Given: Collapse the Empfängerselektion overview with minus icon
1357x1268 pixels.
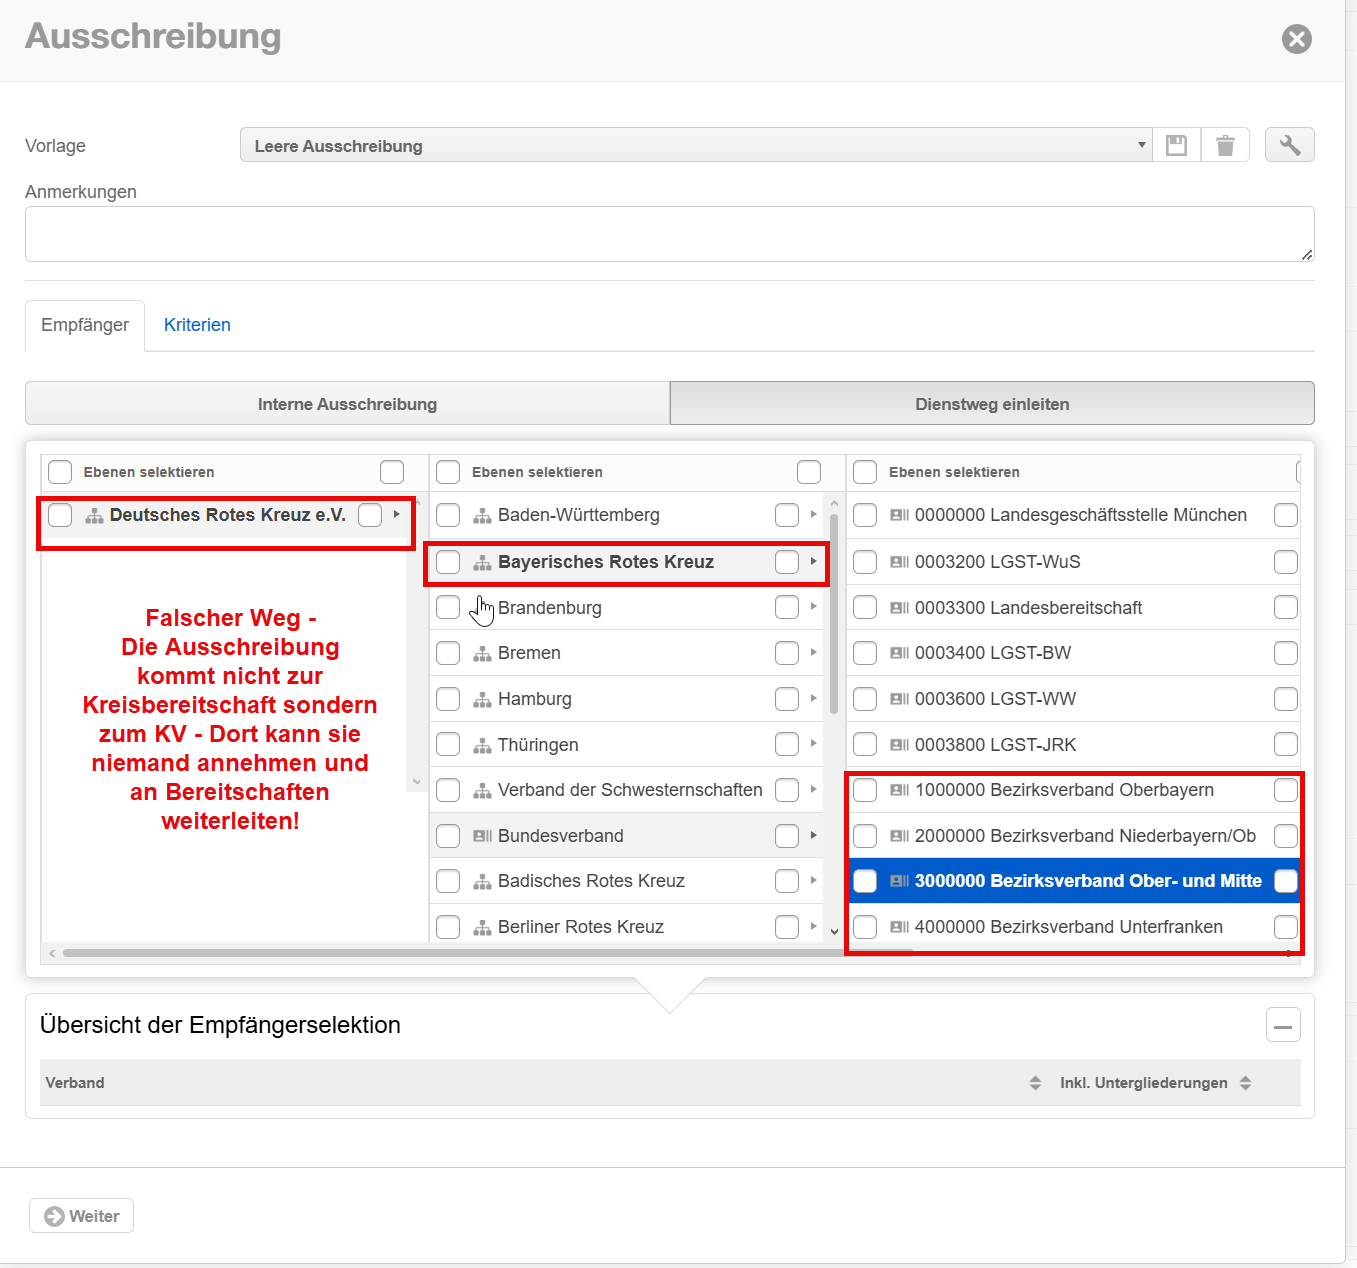Looking at the screenshot, I should click(1283, 1025).
